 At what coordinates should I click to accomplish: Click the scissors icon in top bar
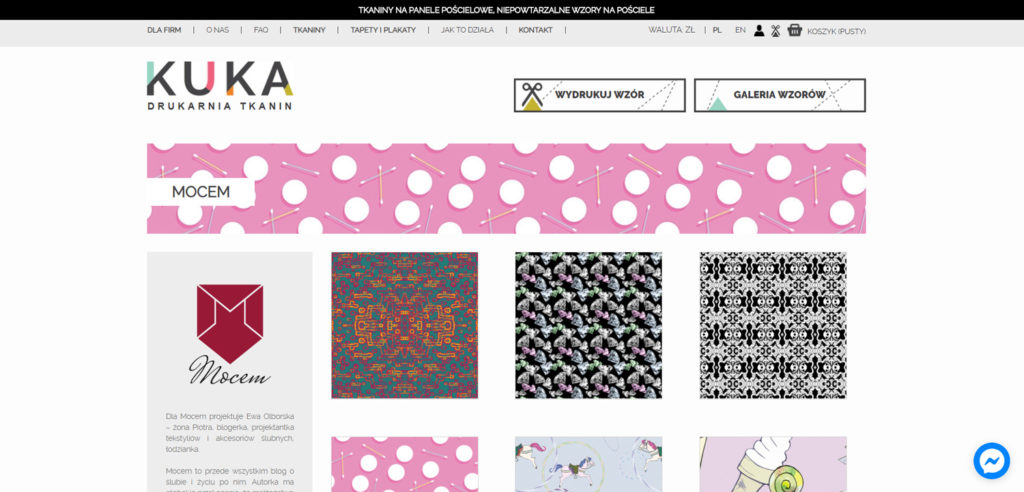point(775,30)
